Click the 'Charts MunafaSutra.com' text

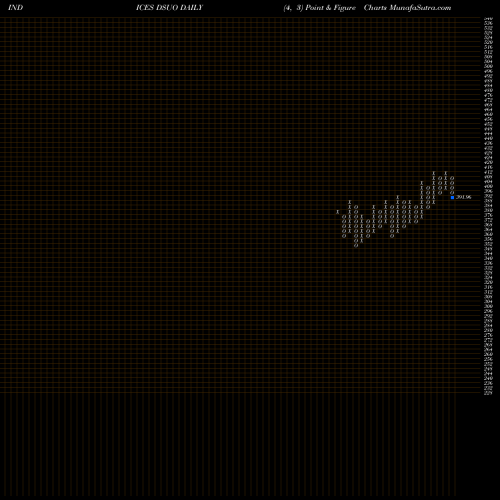click(407, 8)
